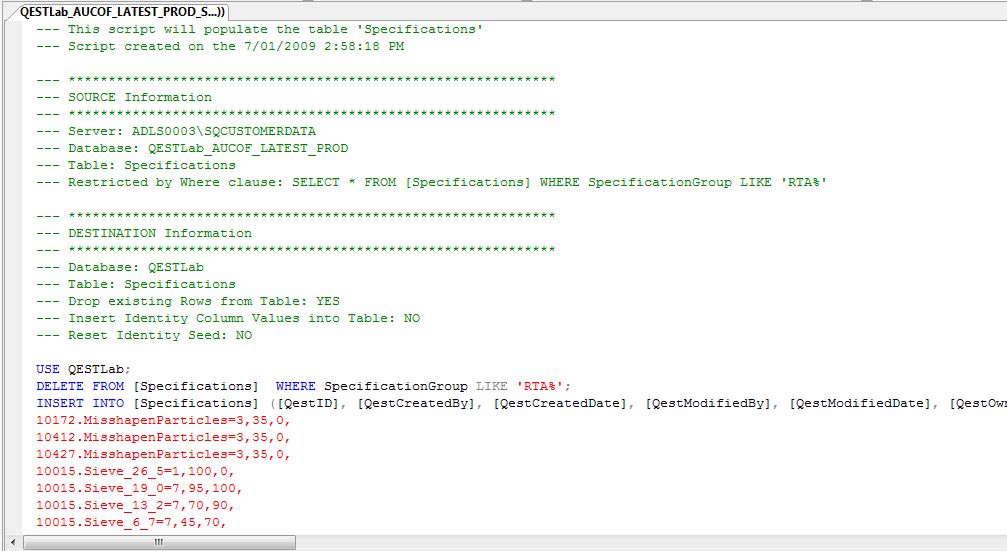Image resolution: width=1007 pixels, height=551 pixels.
Task: Click 'Drop existing Rows from Table: YES' comment
Action: coord(203,301)
